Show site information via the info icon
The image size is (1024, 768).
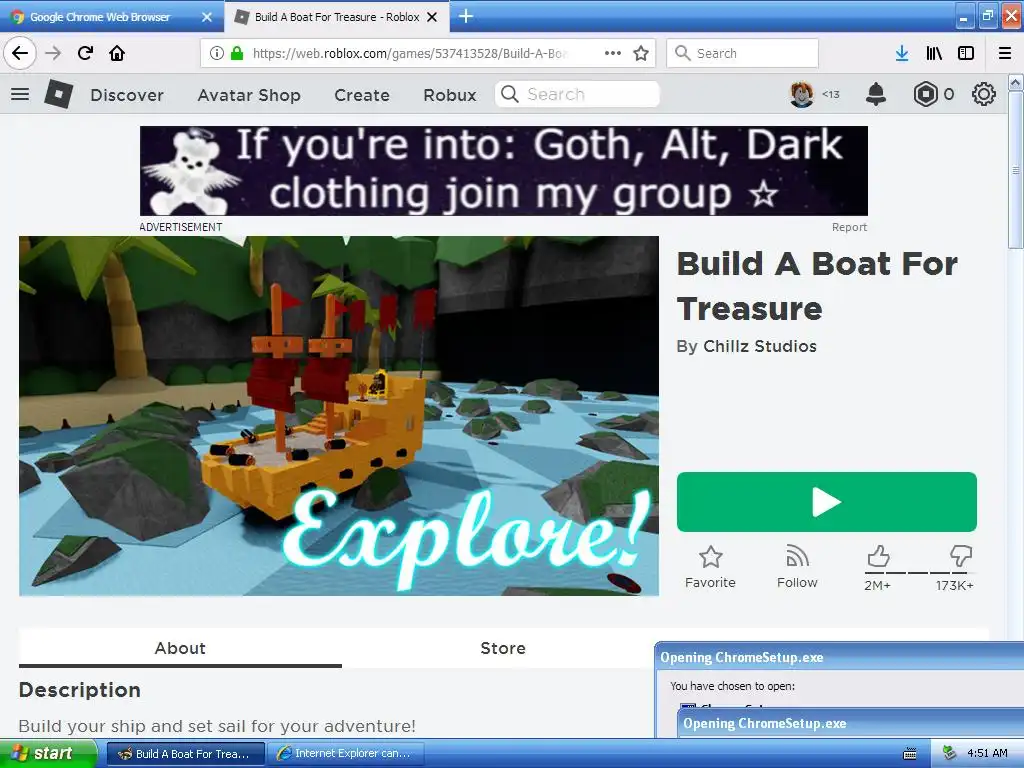coord(217,53)
